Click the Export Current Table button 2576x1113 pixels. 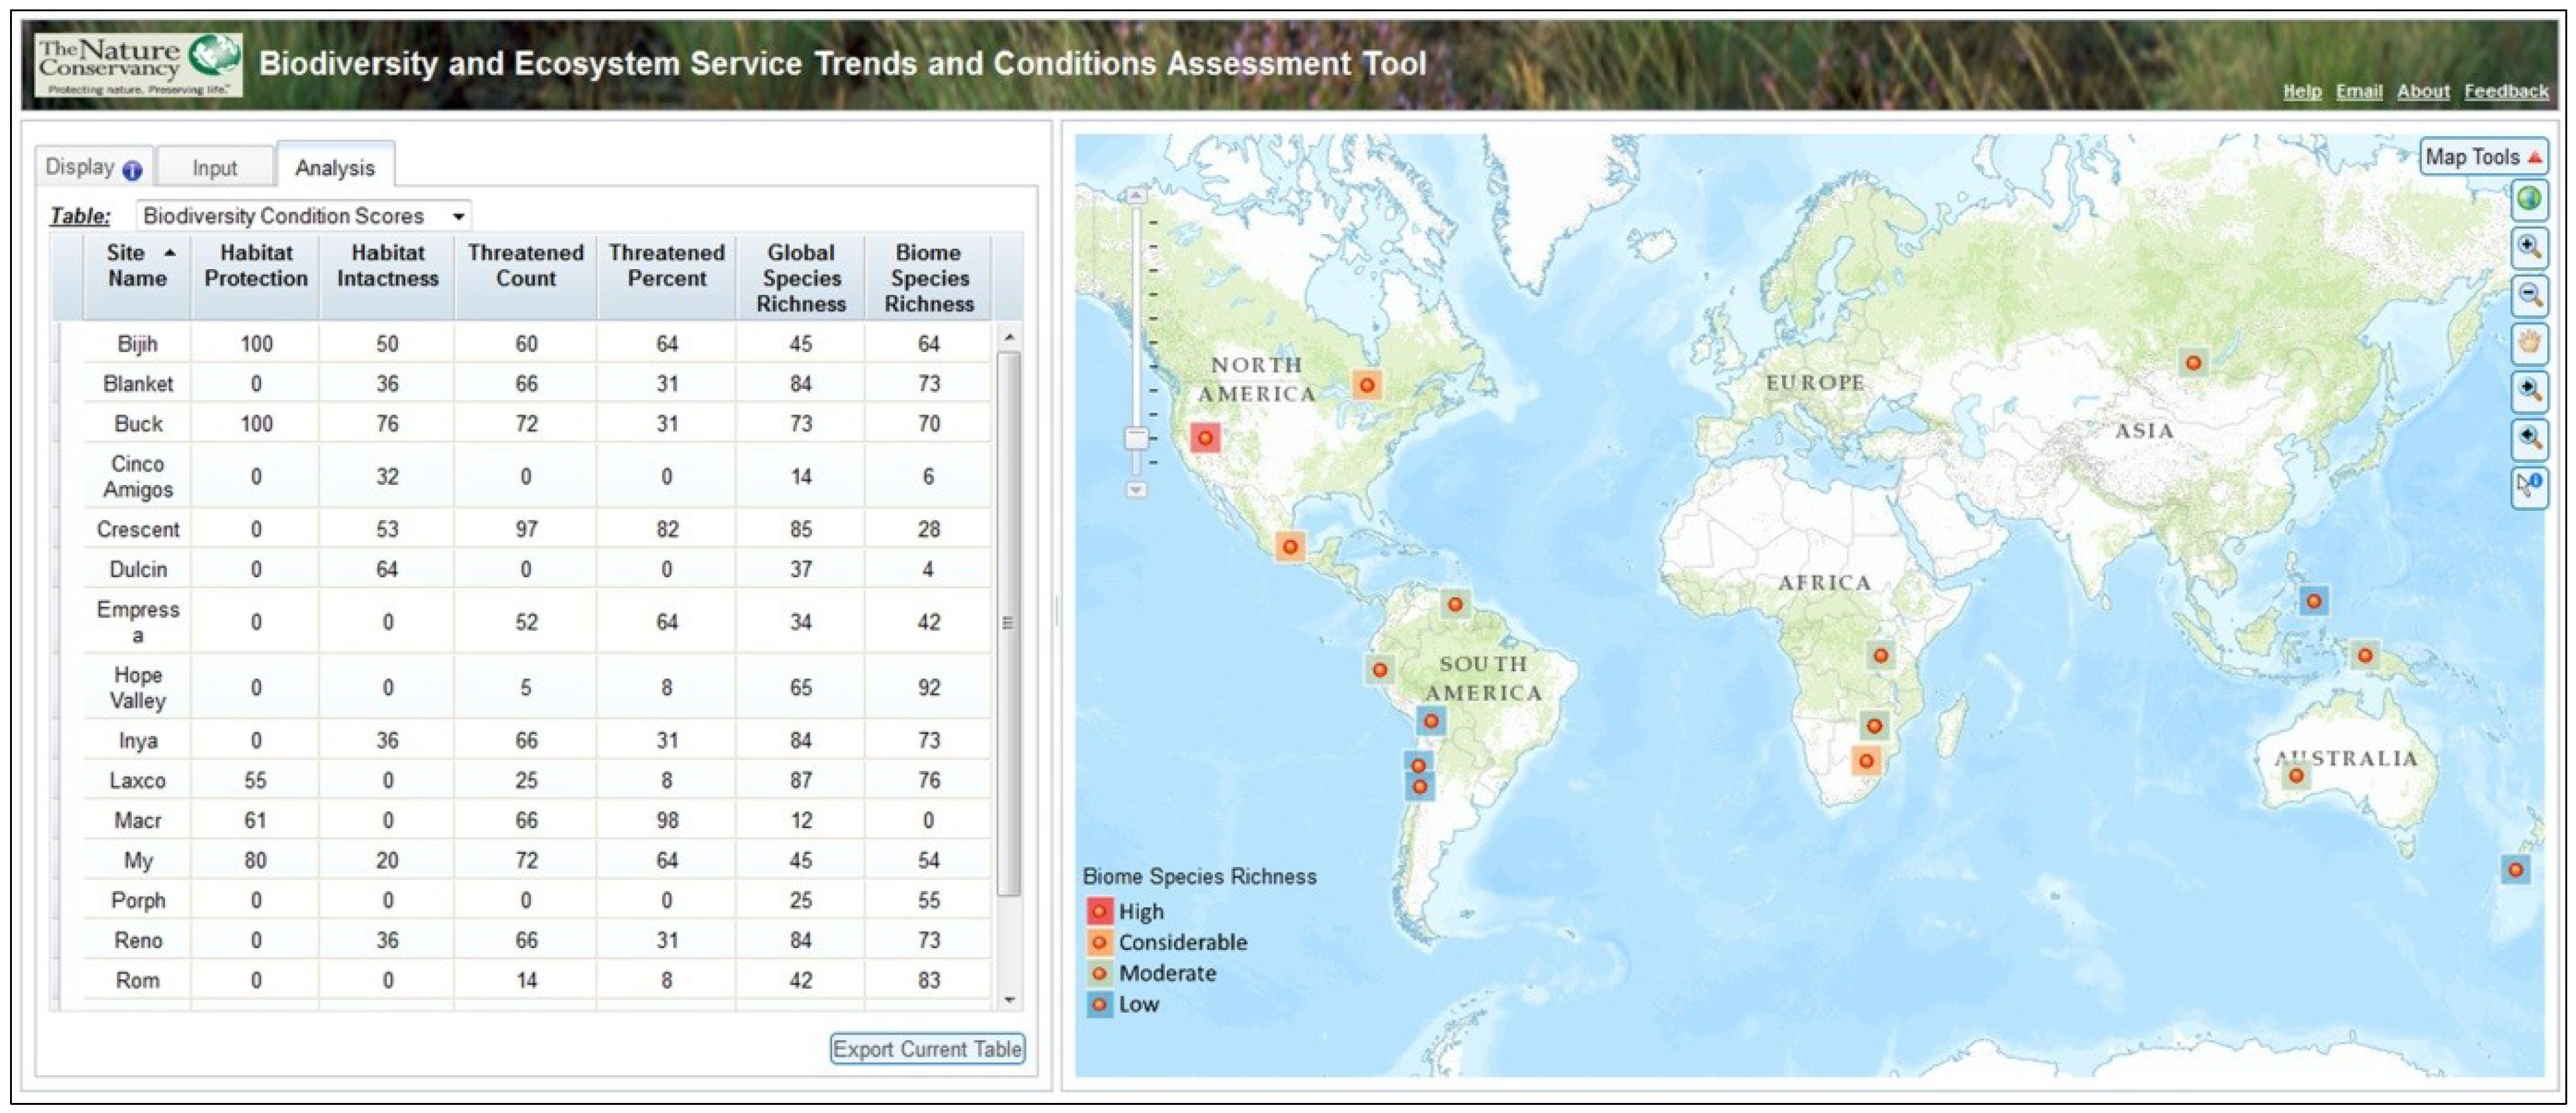927,1048
